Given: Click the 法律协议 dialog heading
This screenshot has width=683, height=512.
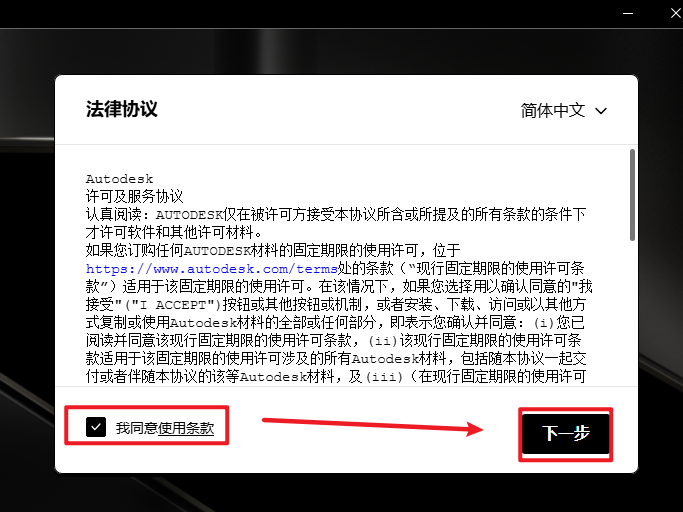Looking at the screenshot, I should (122, 109).
